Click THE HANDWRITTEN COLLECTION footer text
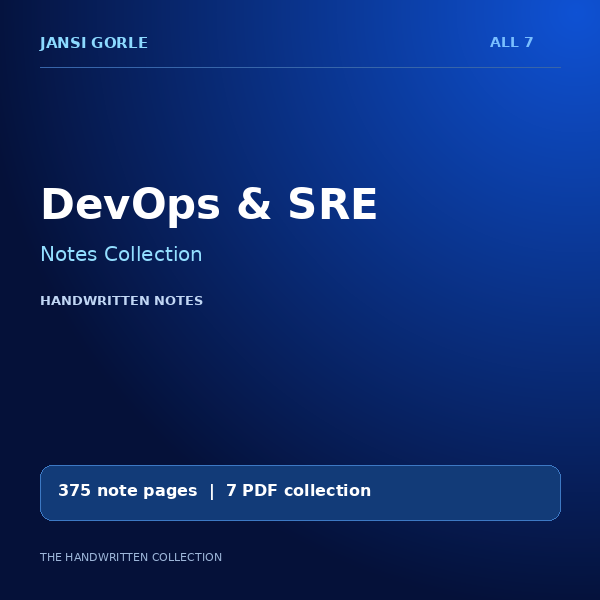The image size is (600, 600). [131, 557]
